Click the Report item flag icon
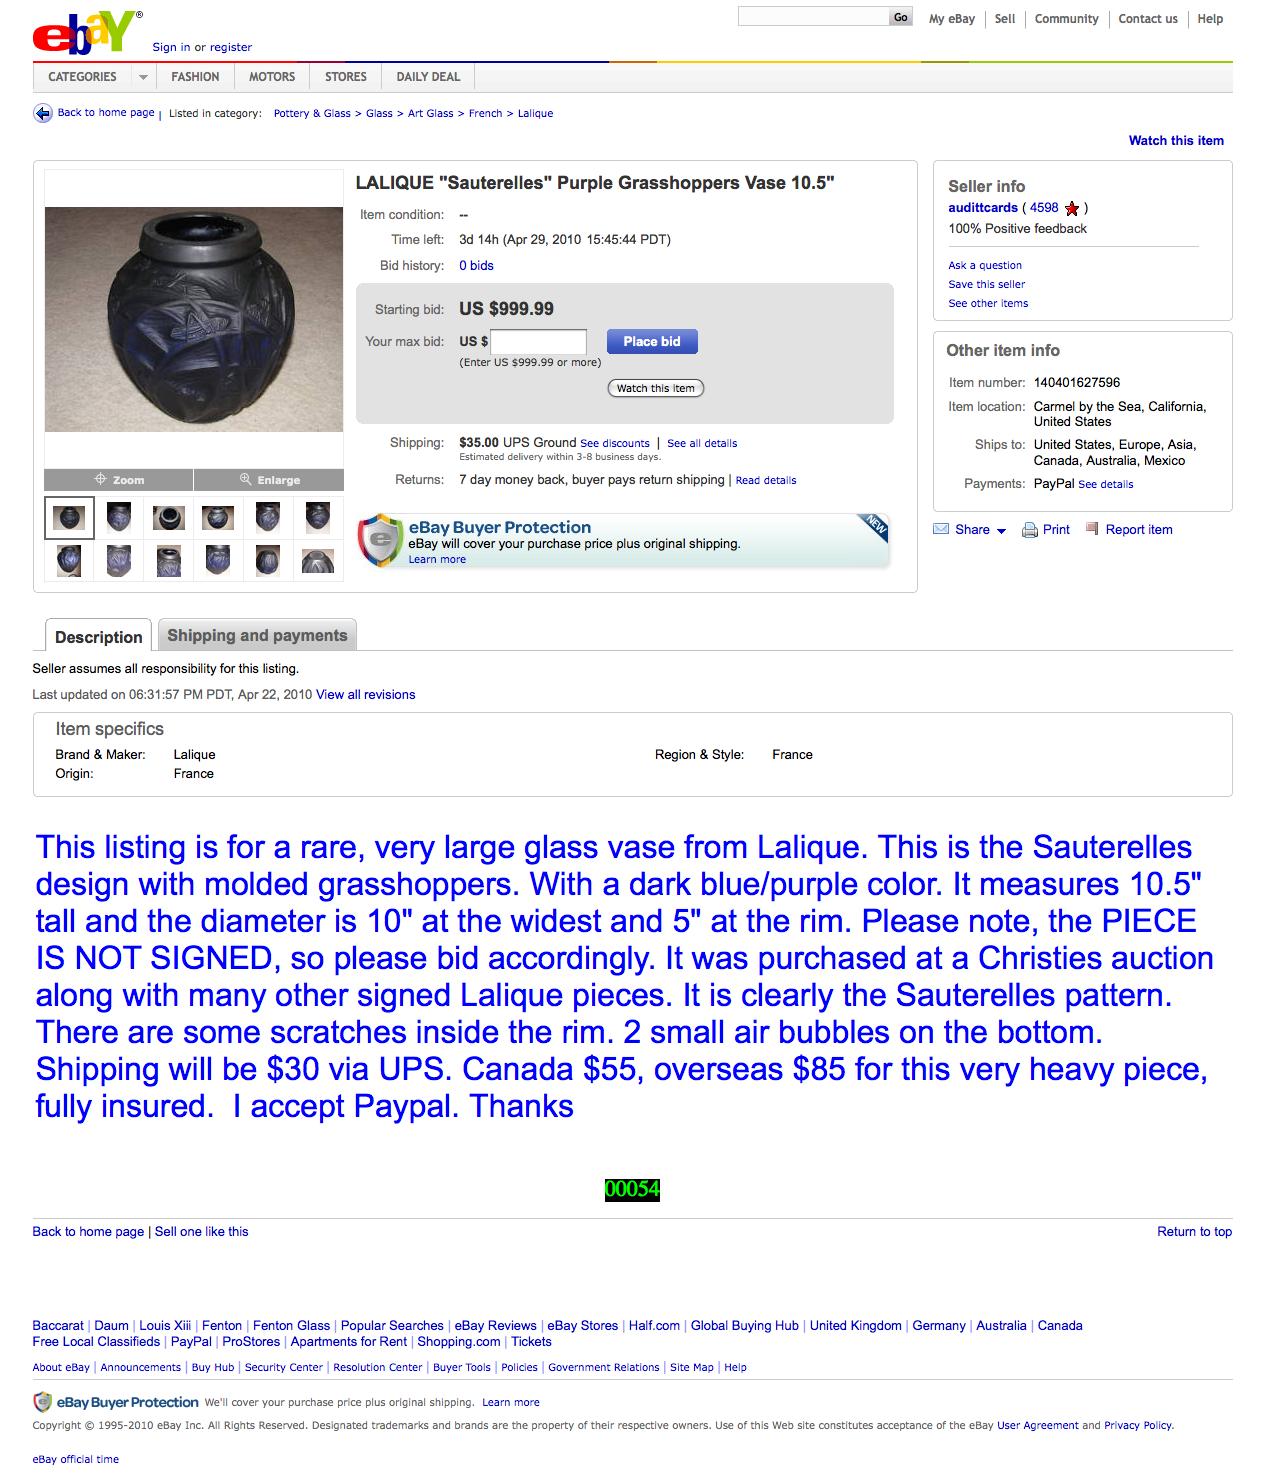Viewport: 1265px width, 1474px height. pos(1092,529)
